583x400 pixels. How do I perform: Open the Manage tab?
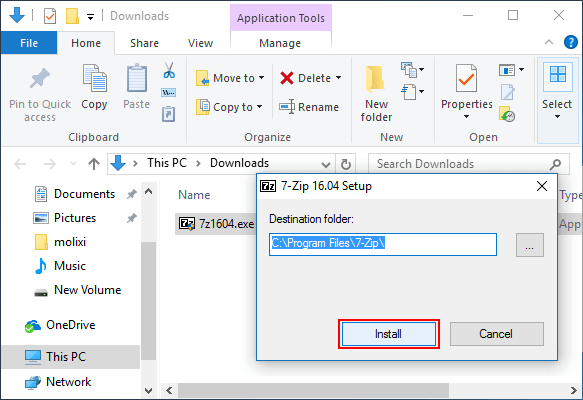(280, 43)
